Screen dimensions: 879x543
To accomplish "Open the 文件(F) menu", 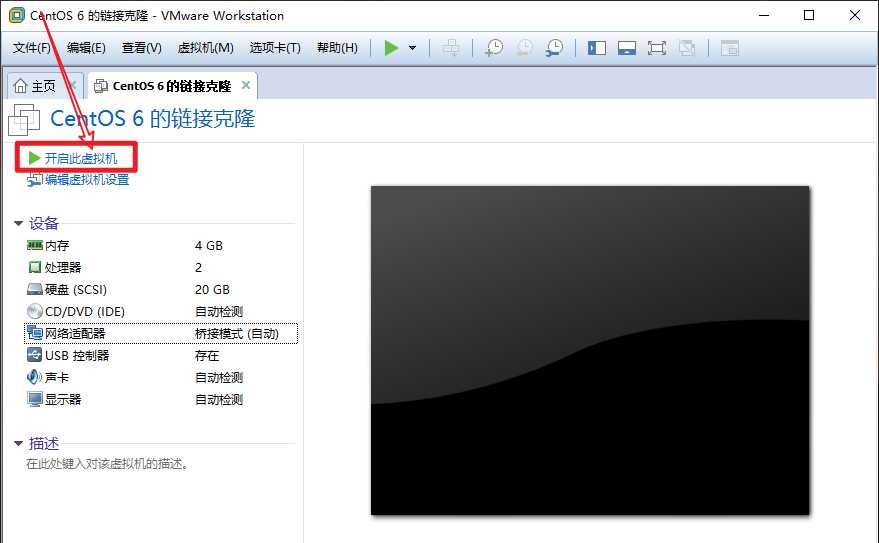I will coord(31,48).
